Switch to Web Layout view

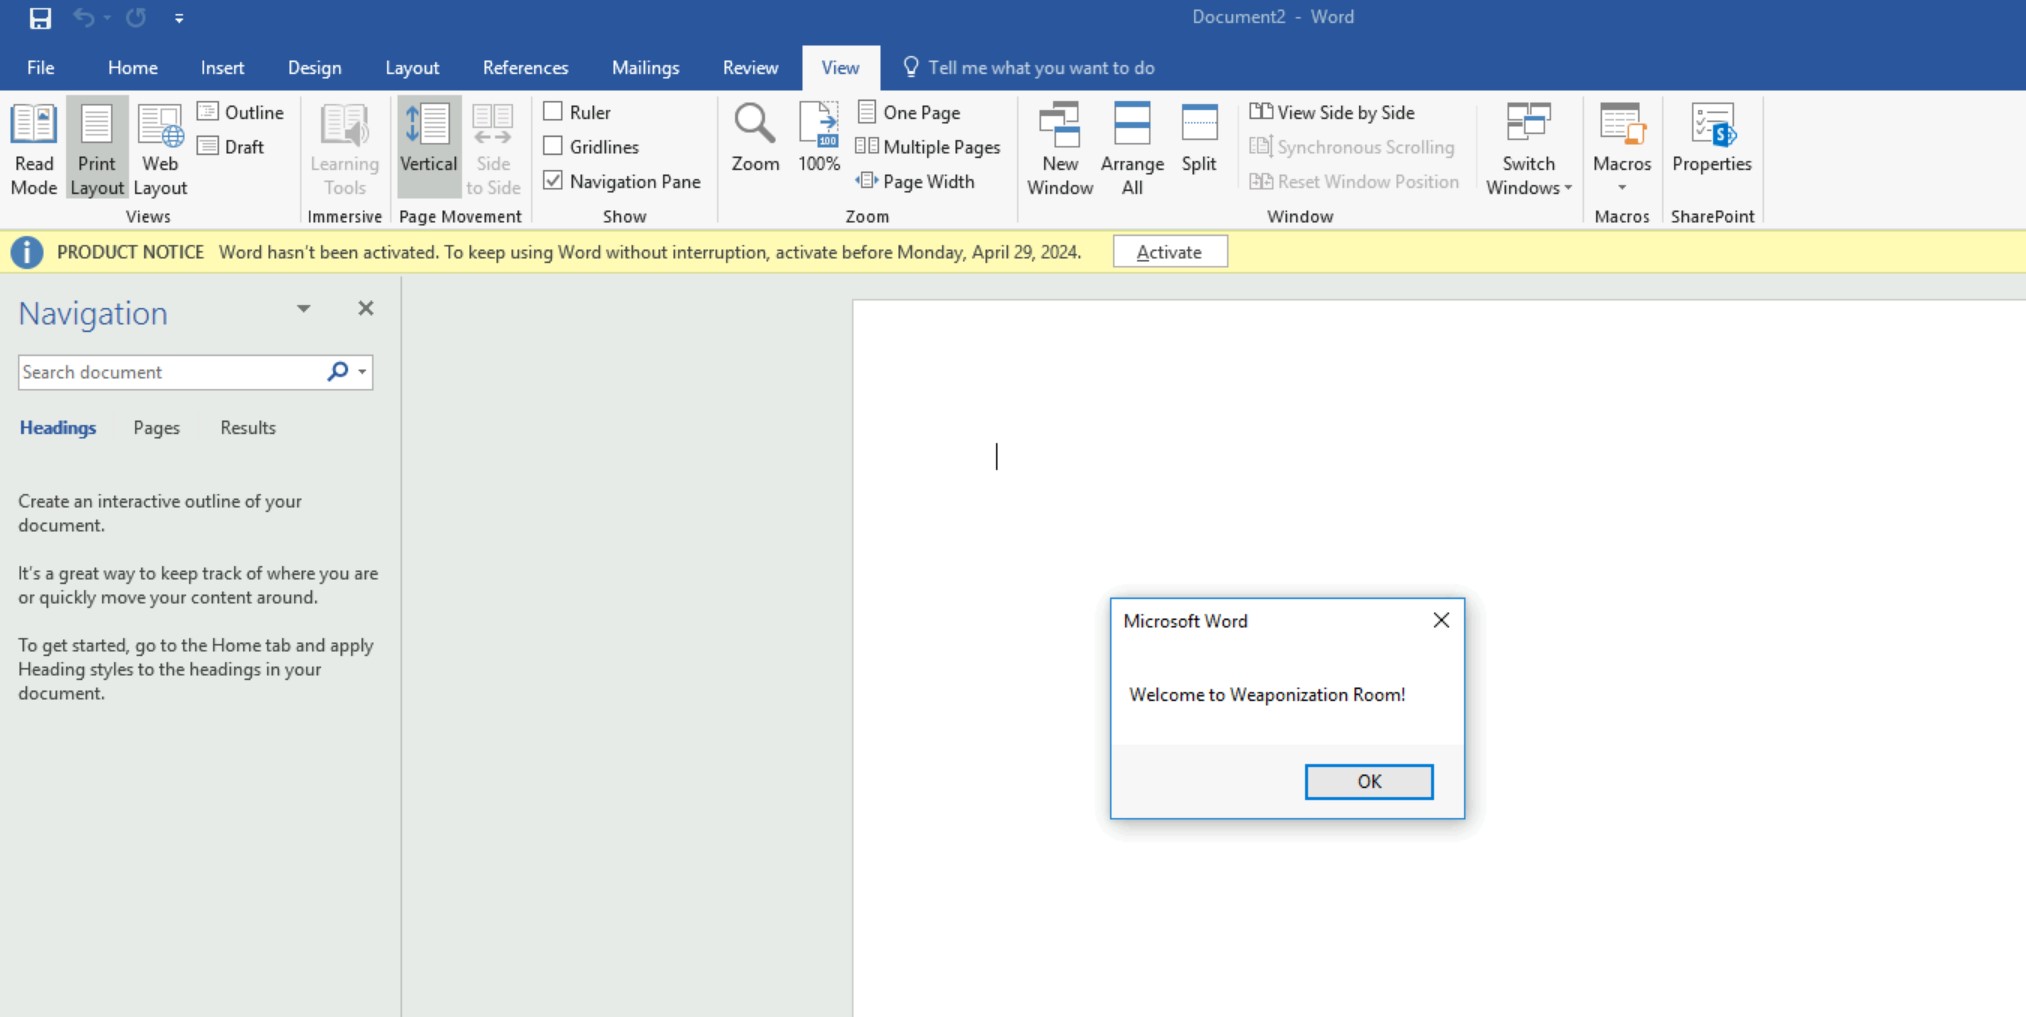[x=160, y=148]
